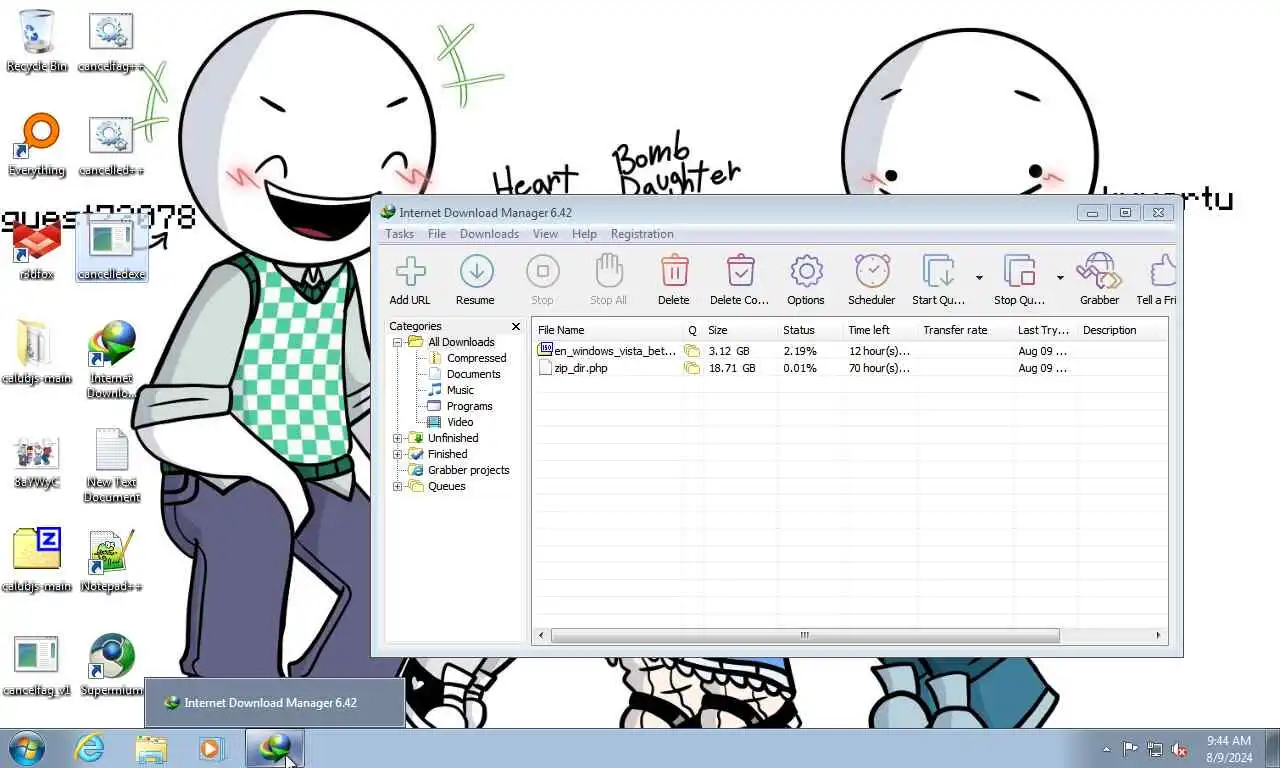The width and height of the screenshot is (1280, 768).
Task: Click the scroll left arrow of the download list
Action: (542, 635)
